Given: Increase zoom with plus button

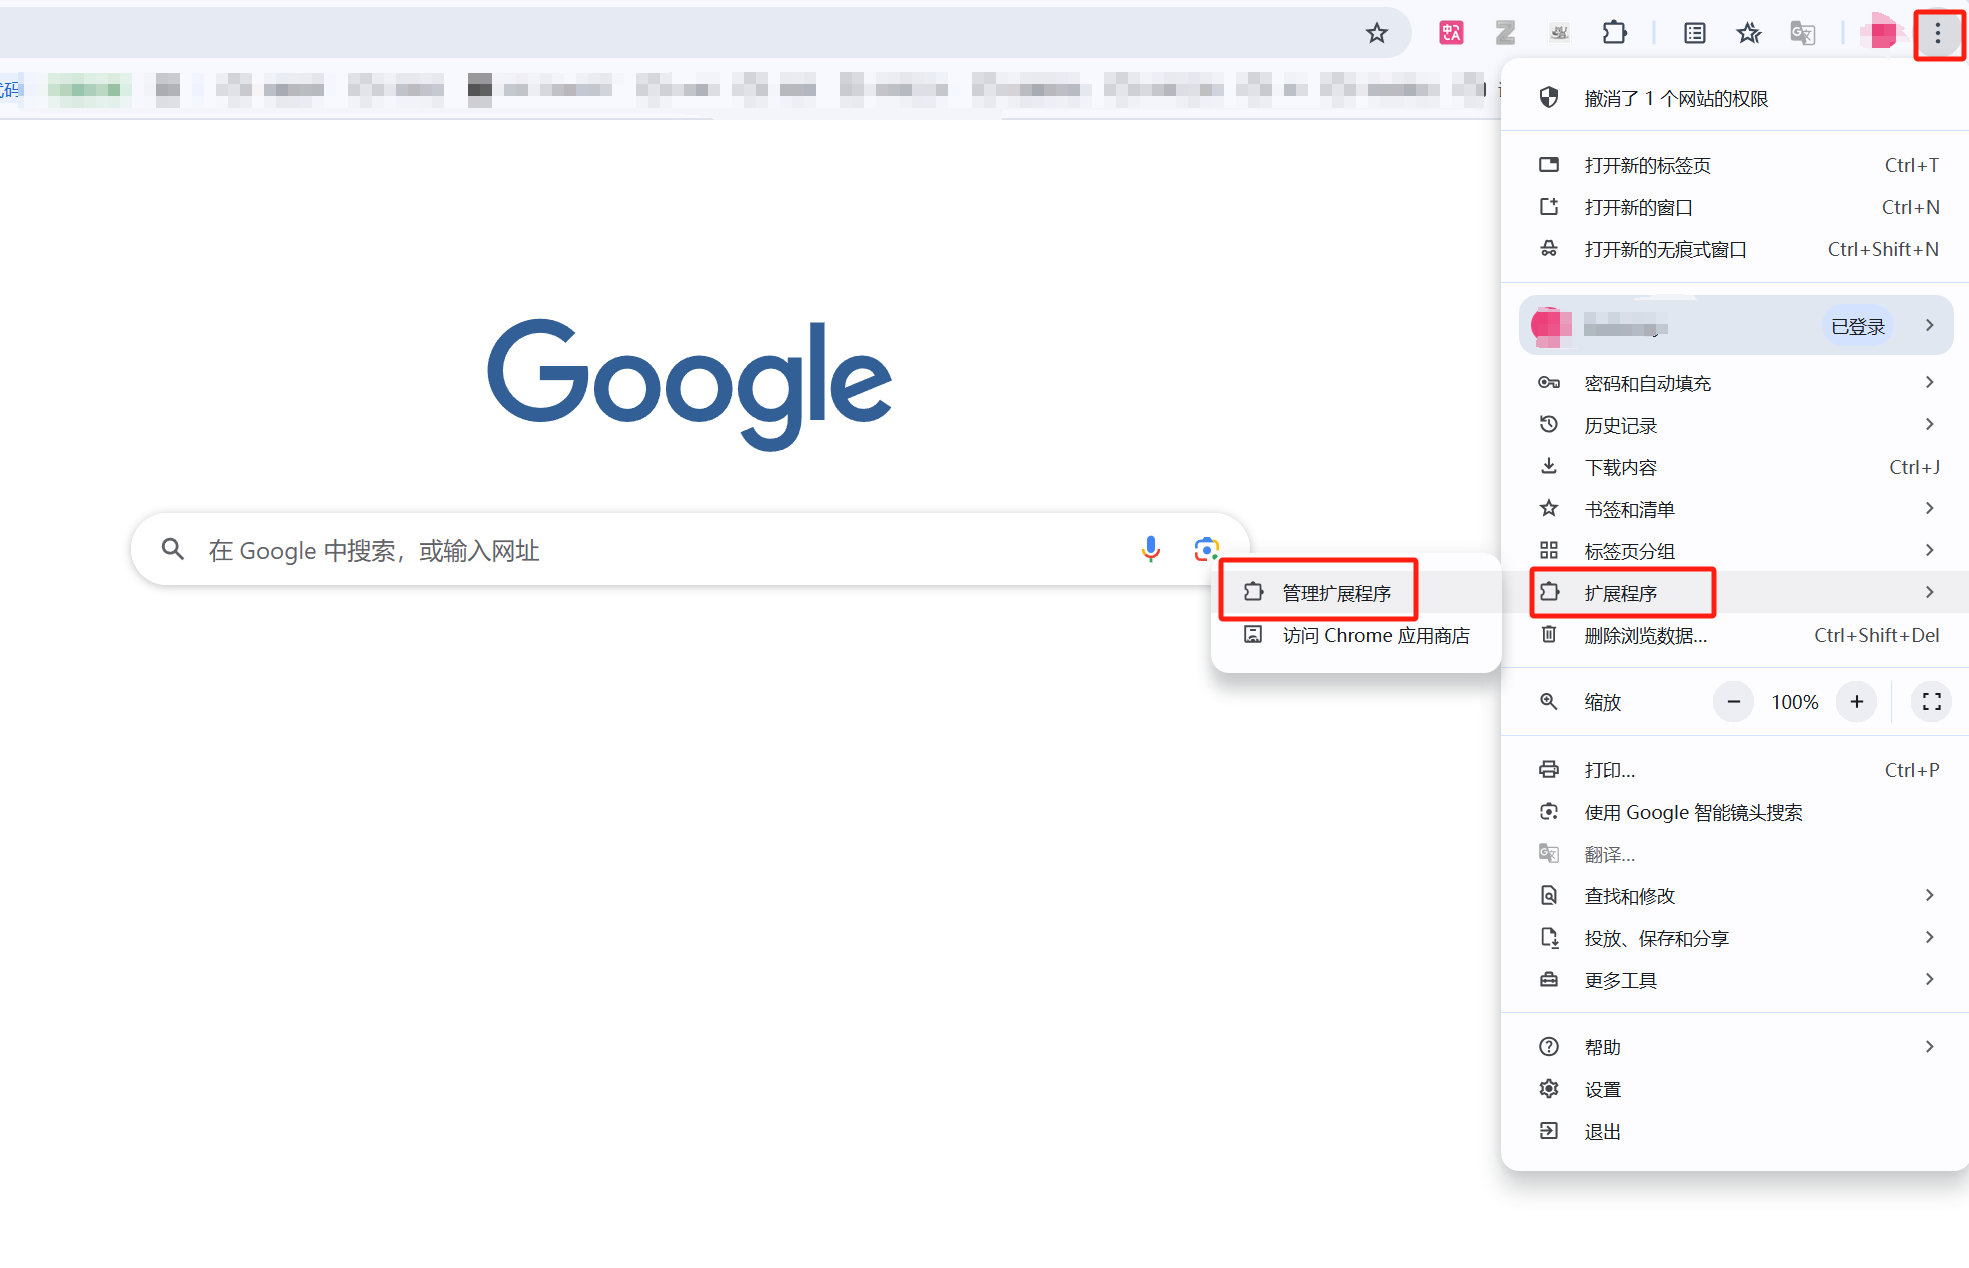Looking at the screenshot, I should pyautogui.click(x=1857, y=702).
